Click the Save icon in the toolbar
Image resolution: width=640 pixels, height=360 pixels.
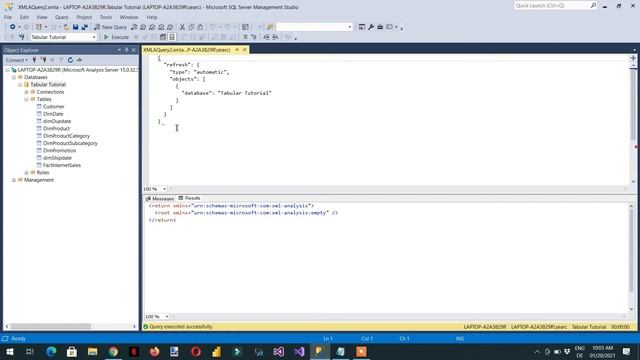tap(76, 27)
